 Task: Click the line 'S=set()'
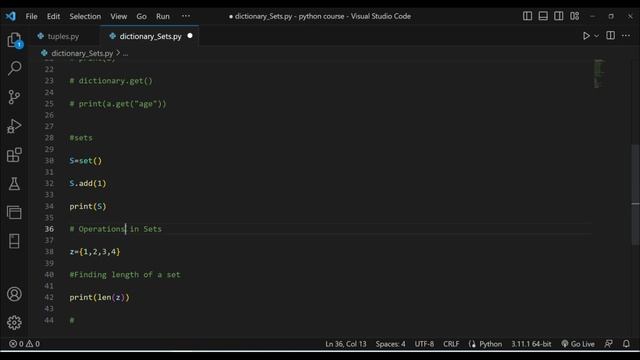tap(86, 161)
